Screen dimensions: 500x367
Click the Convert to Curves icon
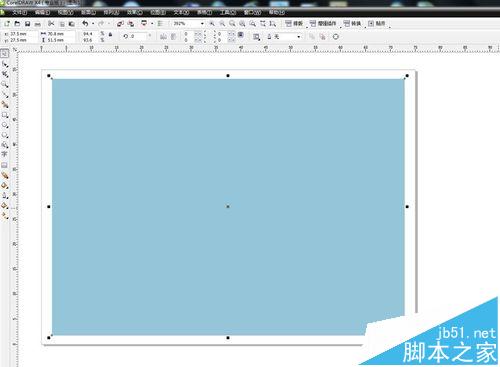[x=336, y=37]
